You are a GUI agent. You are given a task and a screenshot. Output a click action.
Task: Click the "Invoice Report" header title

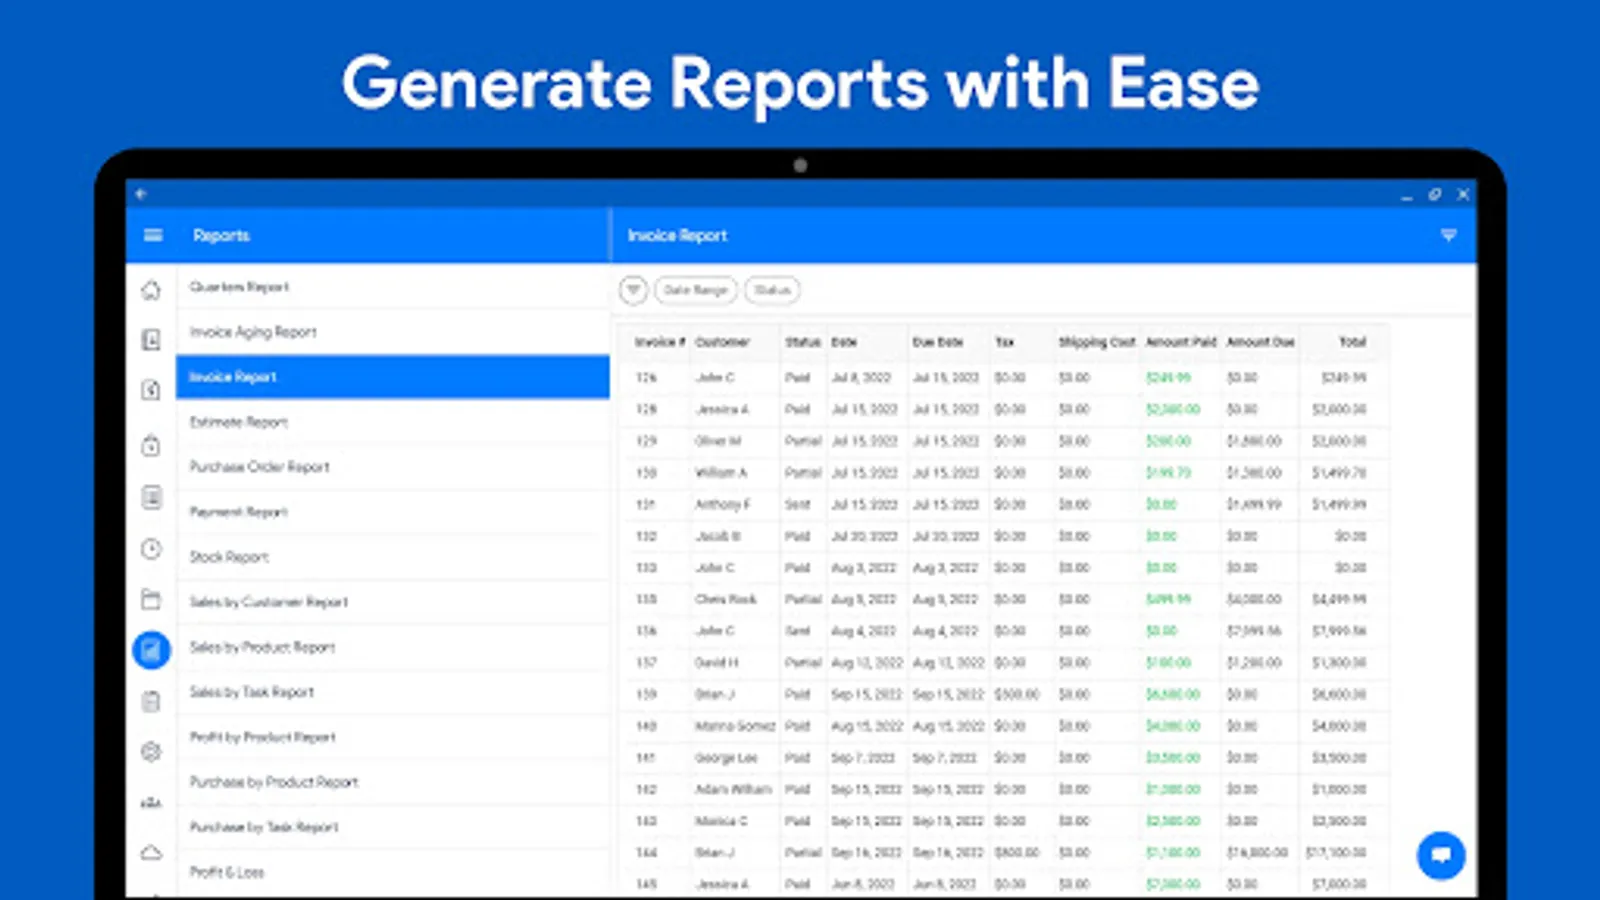tap(677, 235)
